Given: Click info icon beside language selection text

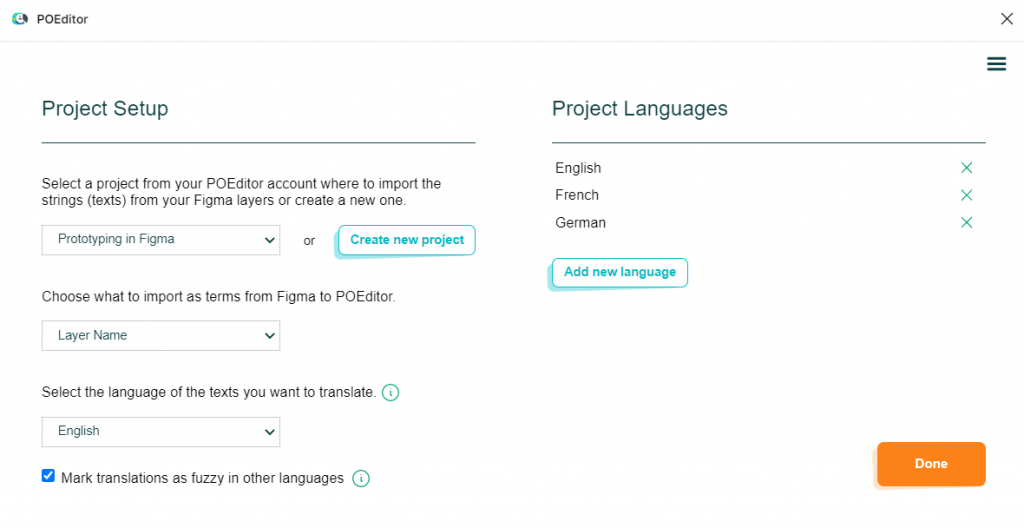Looking at the screenshot, I should (390, 393).
